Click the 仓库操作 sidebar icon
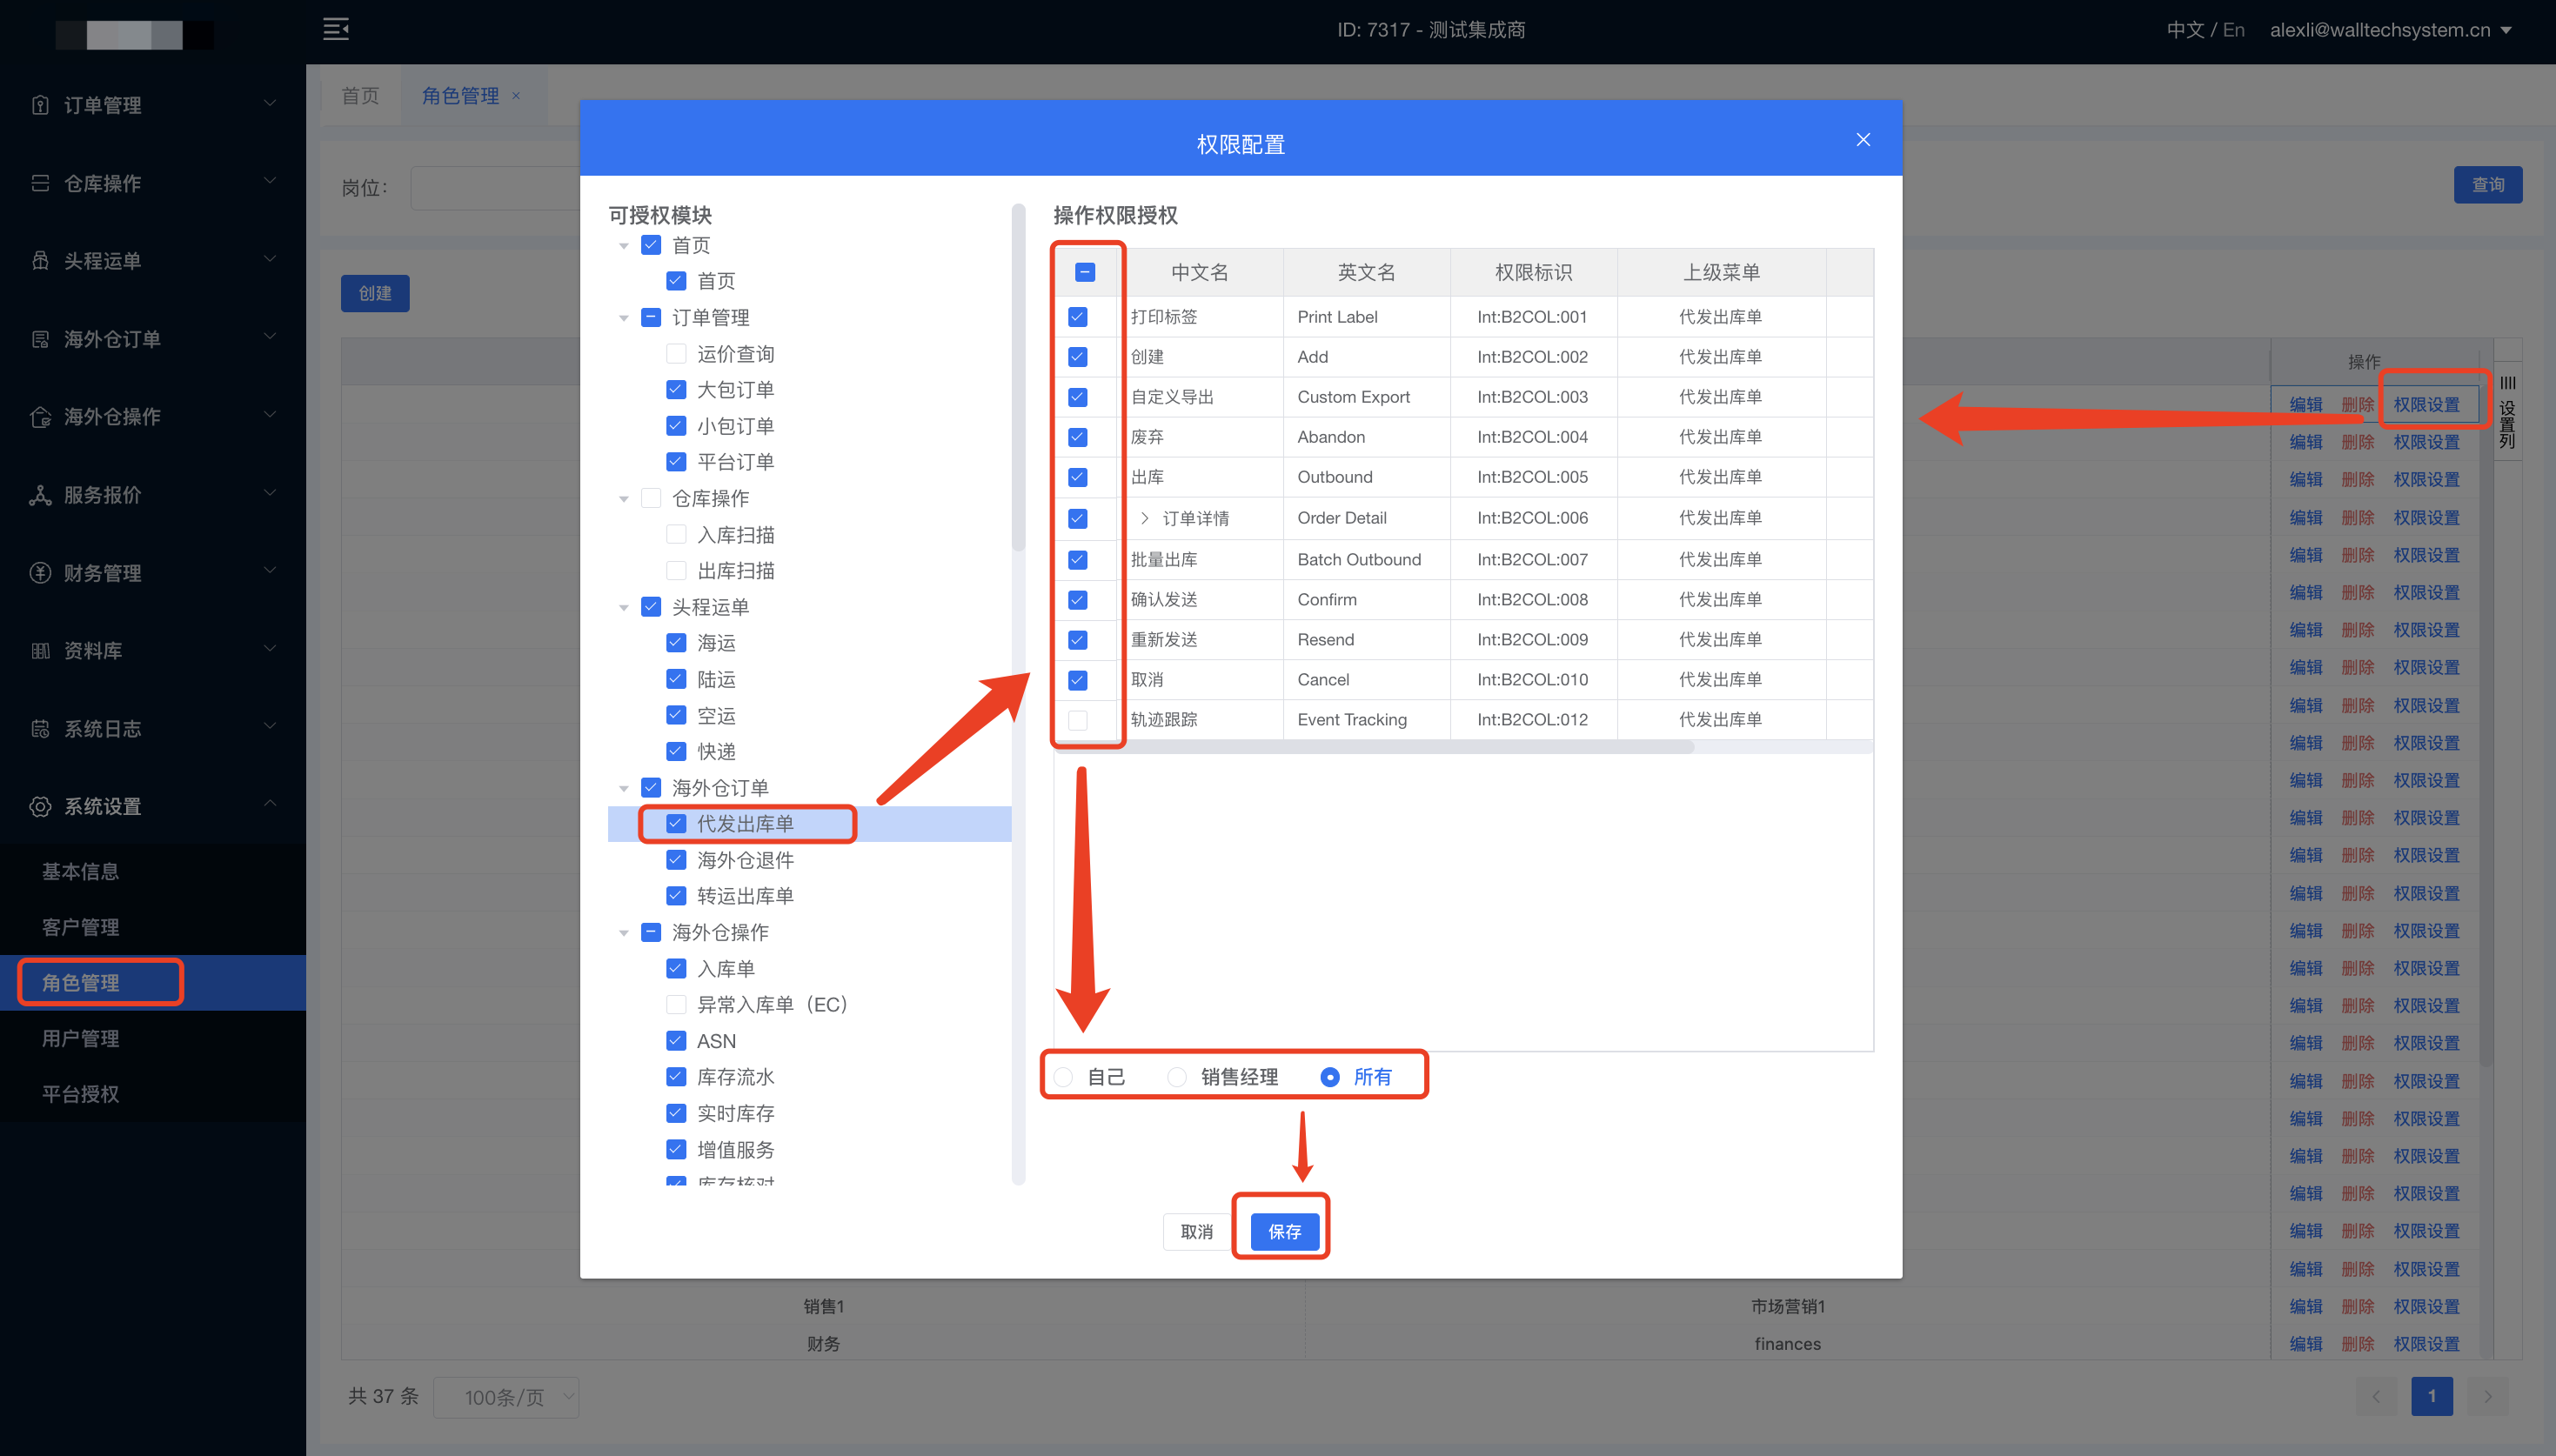Screen dimensions: 2556x1456 (40, 183)
